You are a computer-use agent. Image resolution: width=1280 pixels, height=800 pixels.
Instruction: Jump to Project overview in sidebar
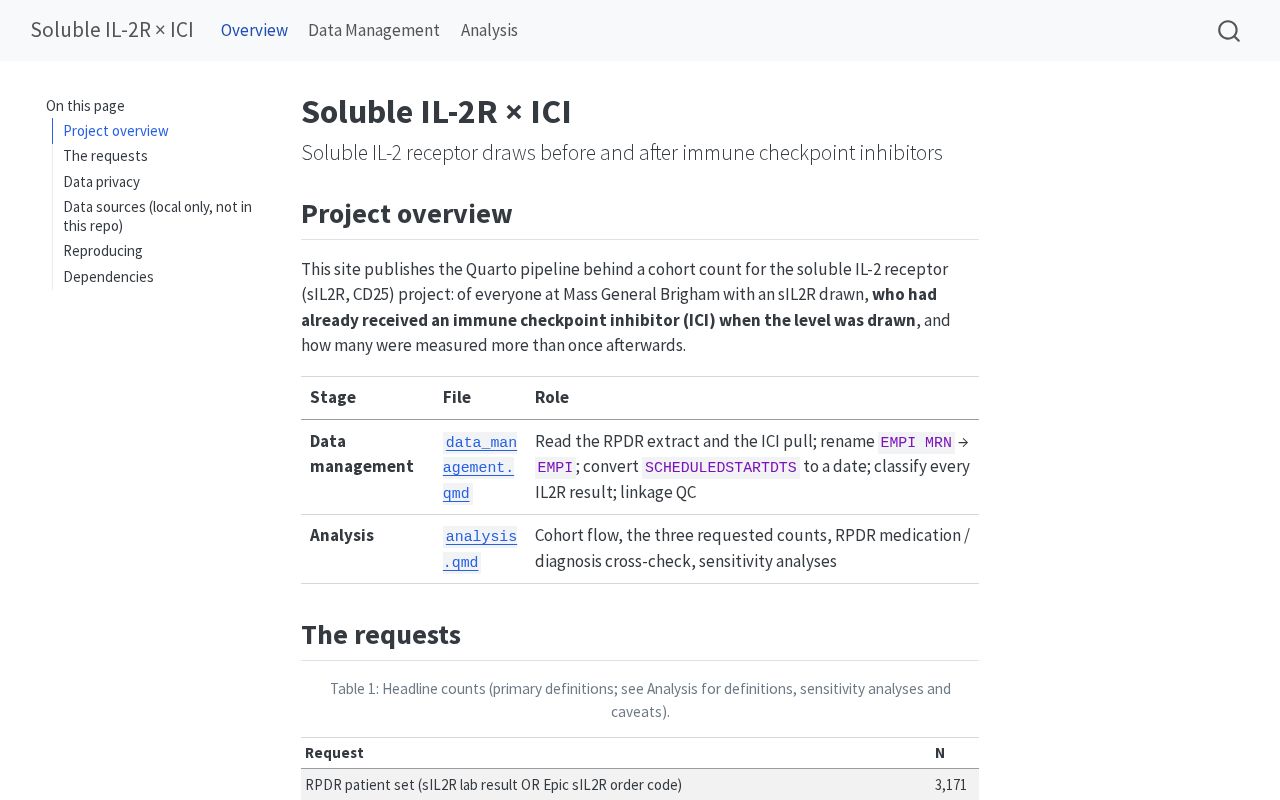[x=116, y=131]
